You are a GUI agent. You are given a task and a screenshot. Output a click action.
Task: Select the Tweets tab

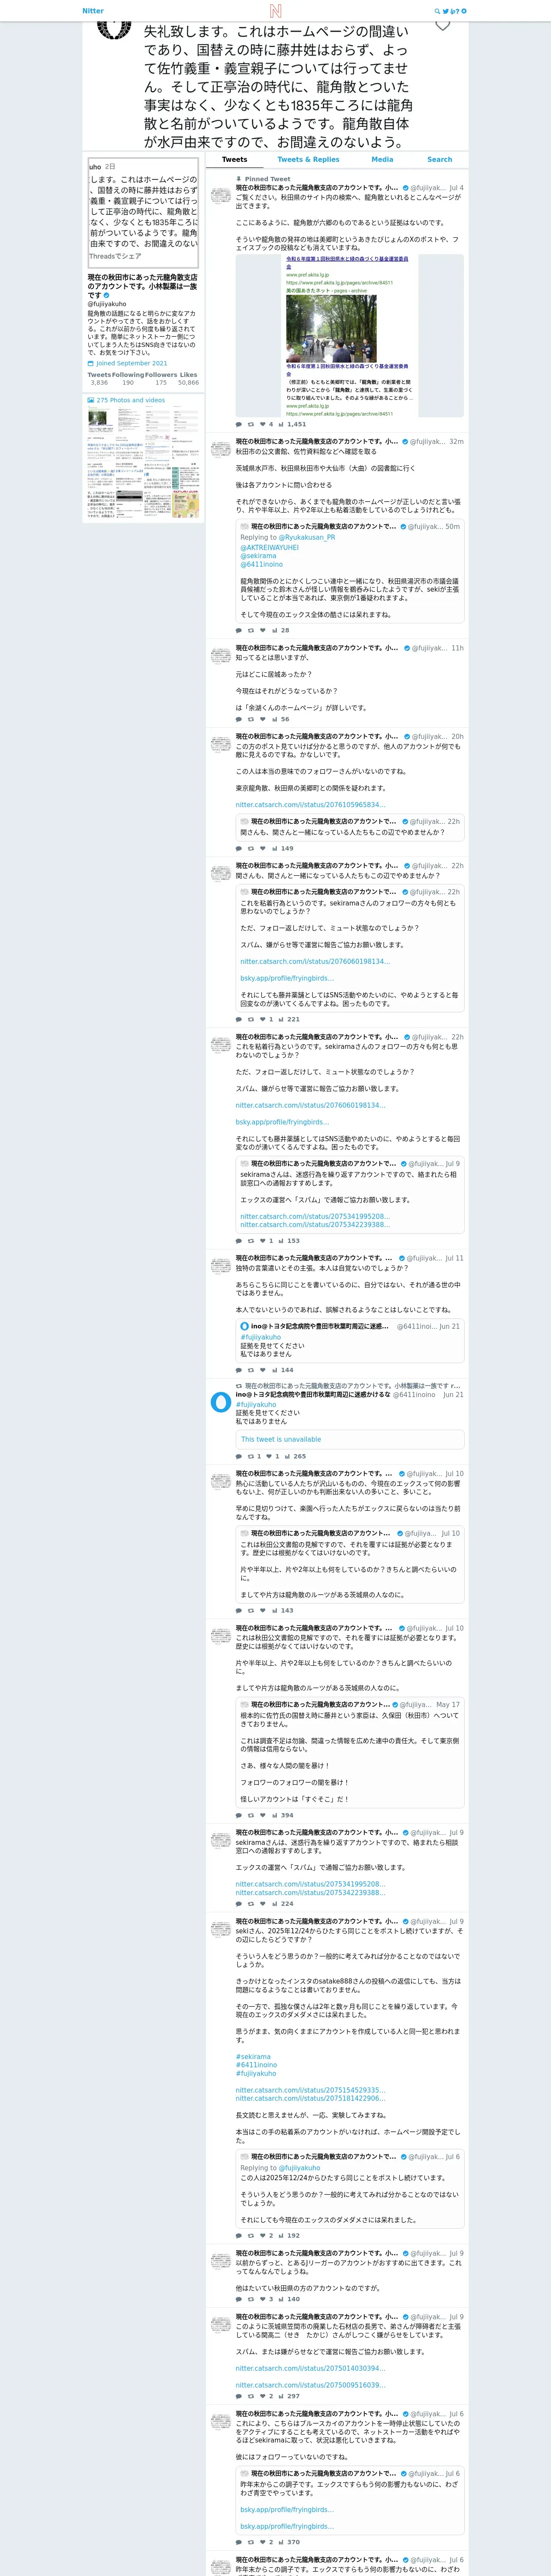(235, 160)
